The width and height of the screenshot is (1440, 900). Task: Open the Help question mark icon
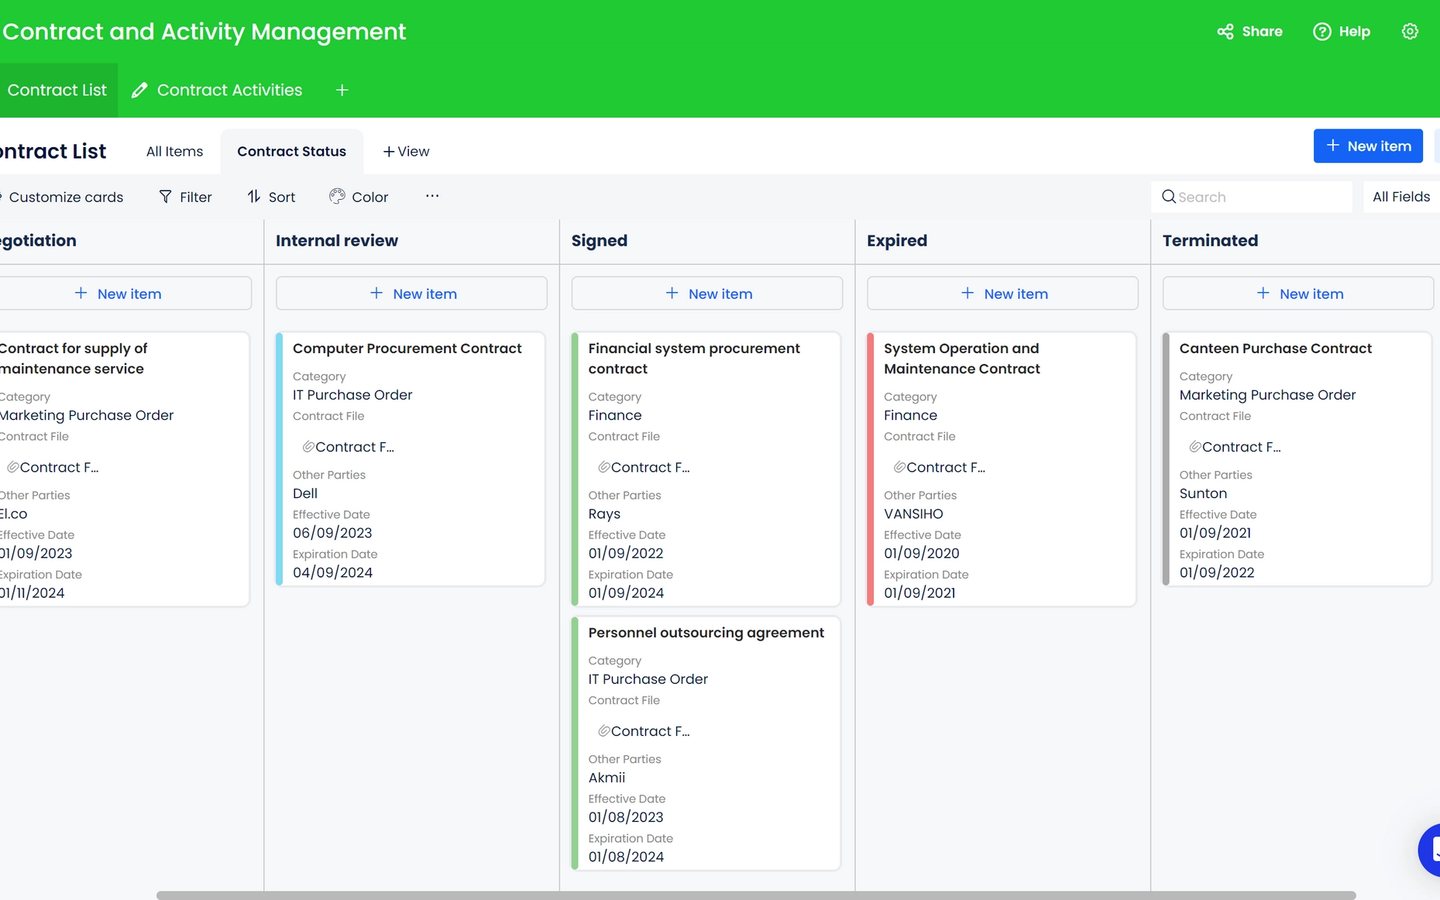pyautogui.click(x=1322, y=32)
